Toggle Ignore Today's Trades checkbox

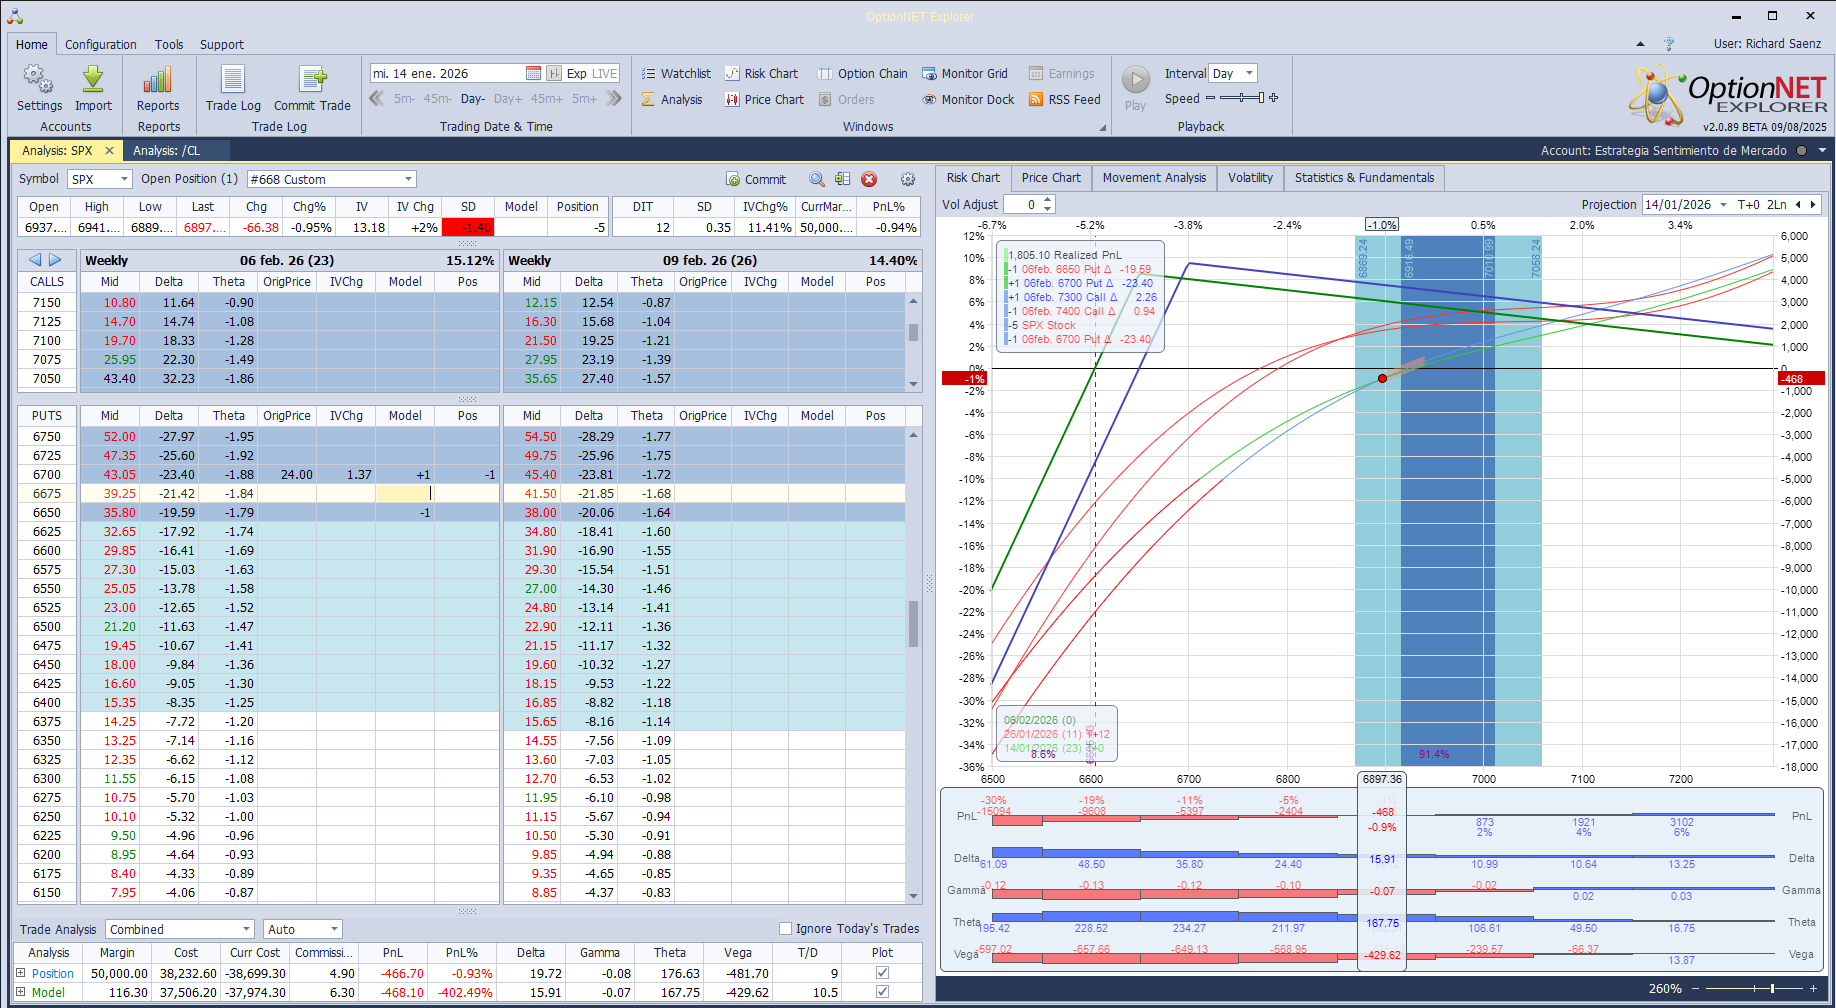785,928
